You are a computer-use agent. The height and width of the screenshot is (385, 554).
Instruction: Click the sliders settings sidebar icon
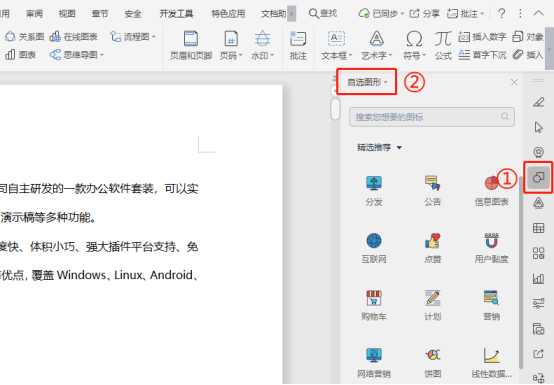pos(538,303)
